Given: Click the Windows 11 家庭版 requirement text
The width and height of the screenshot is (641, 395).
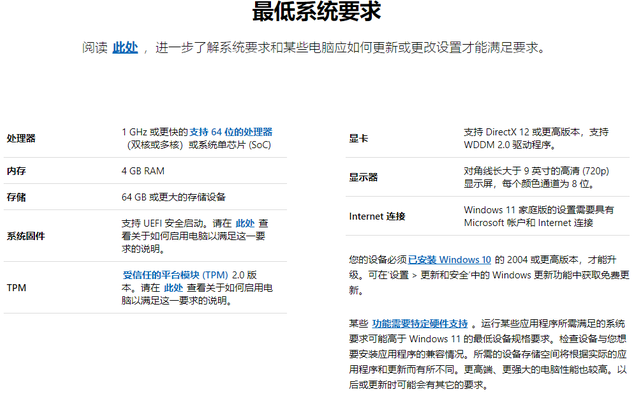Looking at the screenshot, I should pos(539,216).
